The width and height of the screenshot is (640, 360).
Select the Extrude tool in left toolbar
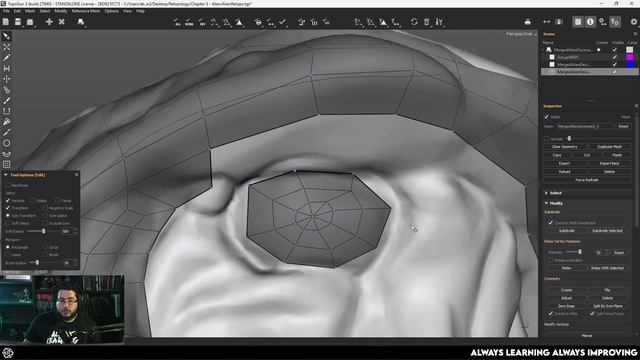coord(7,111)
